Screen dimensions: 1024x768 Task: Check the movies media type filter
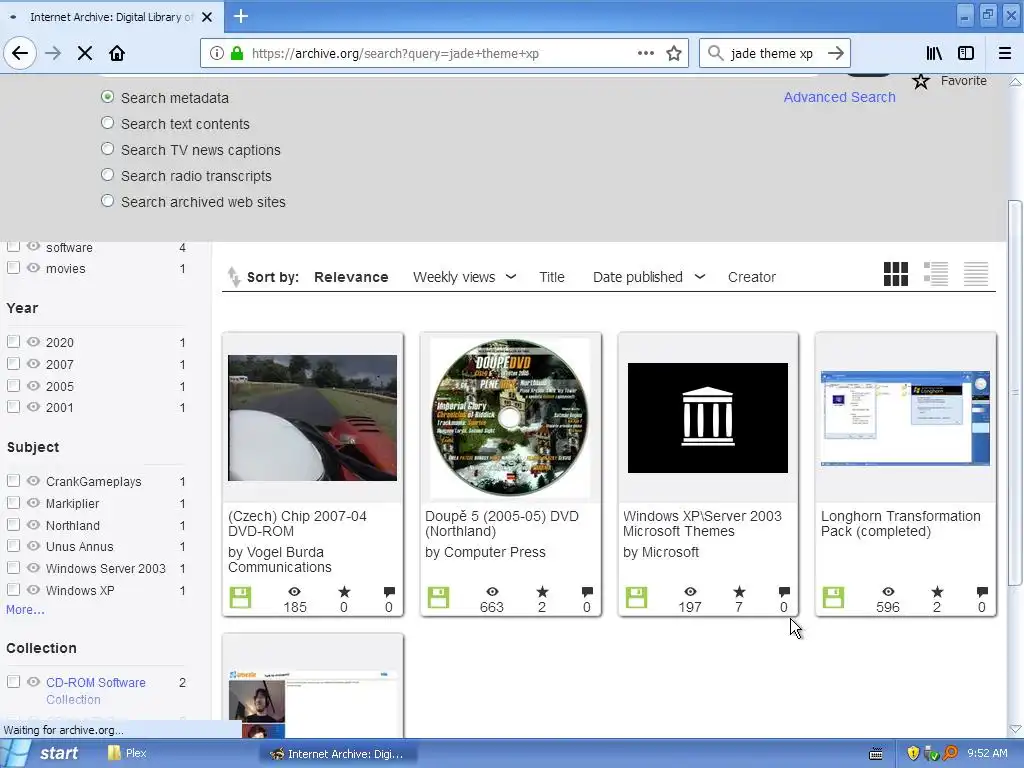point(13,268)
